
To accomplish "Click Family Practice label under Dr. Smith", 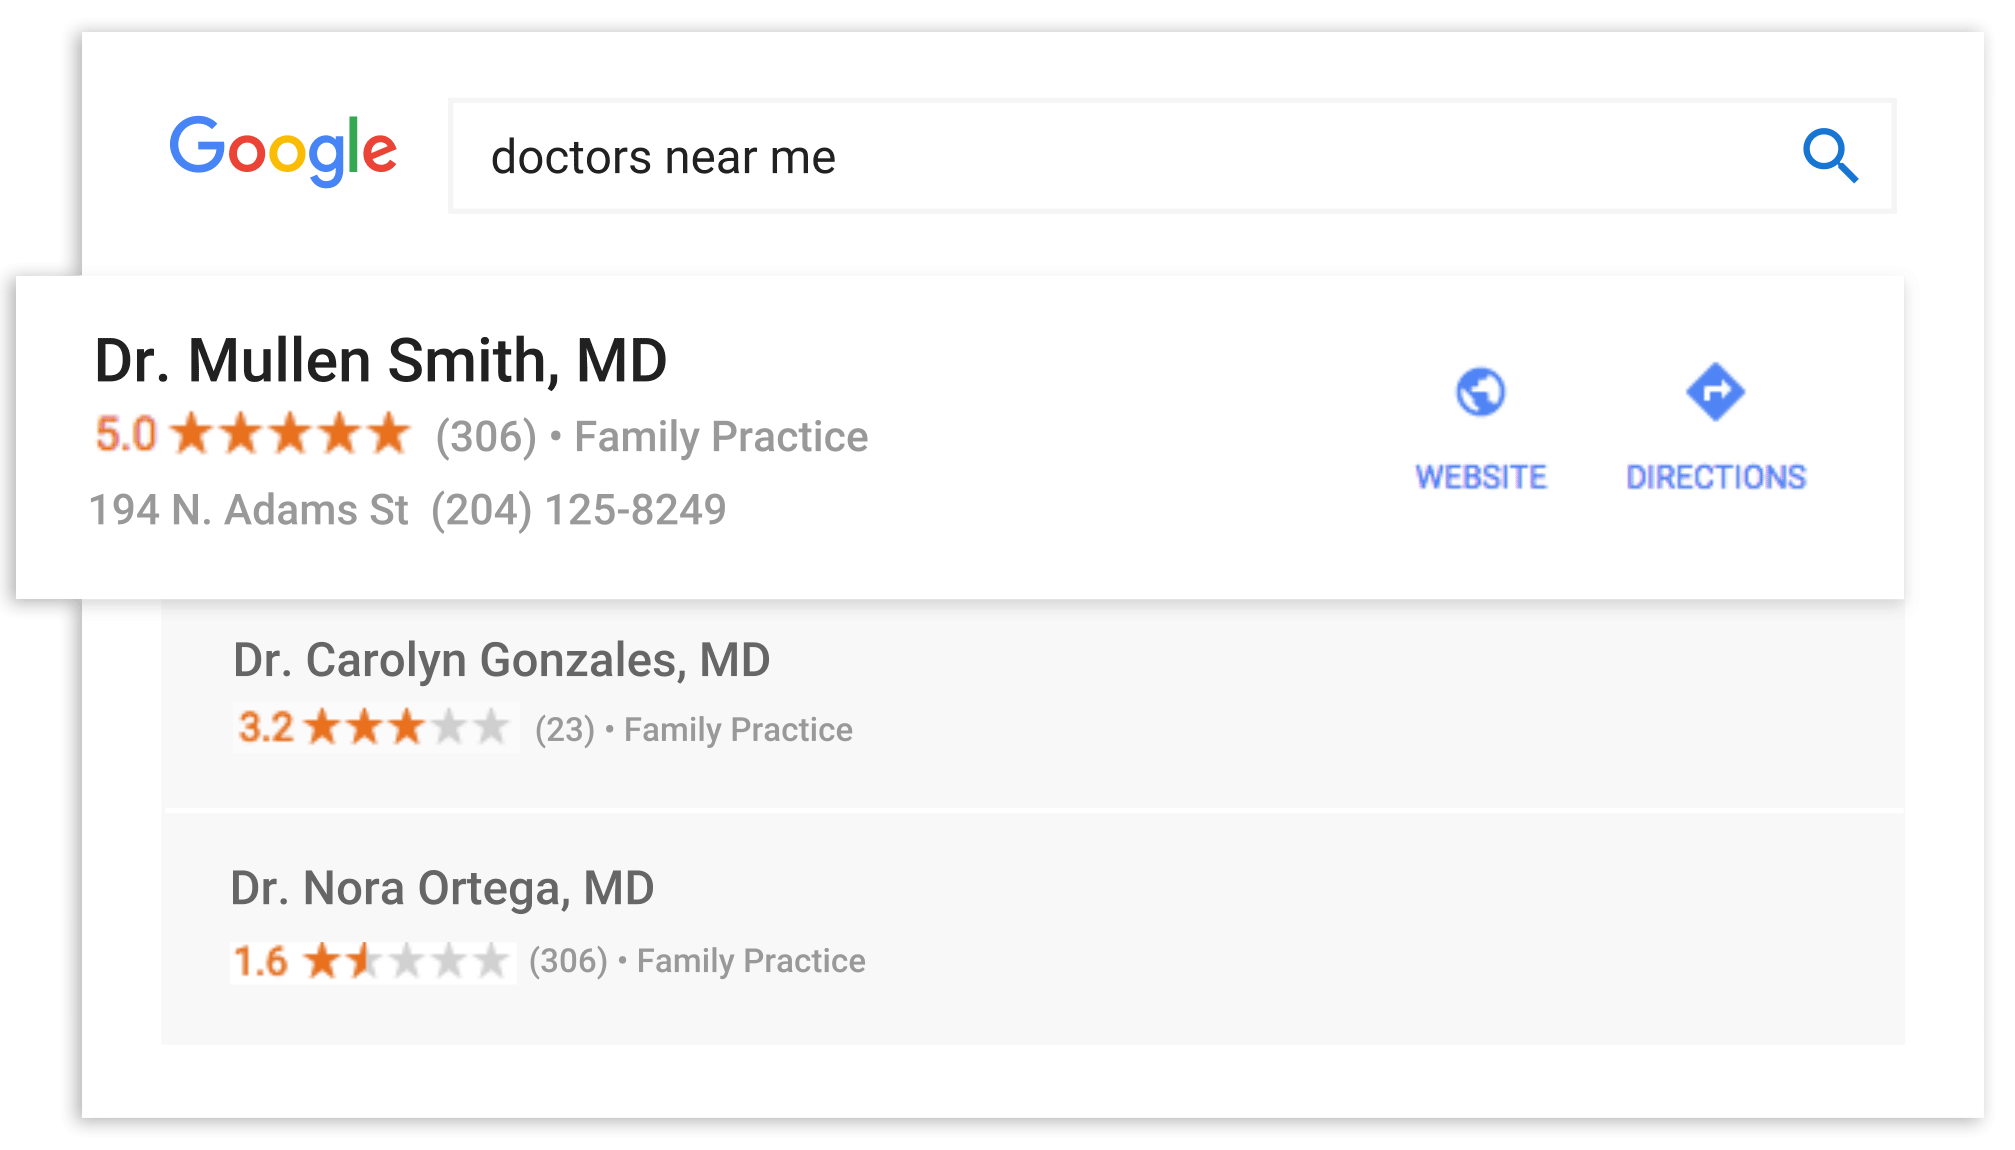I will (721, 437).
